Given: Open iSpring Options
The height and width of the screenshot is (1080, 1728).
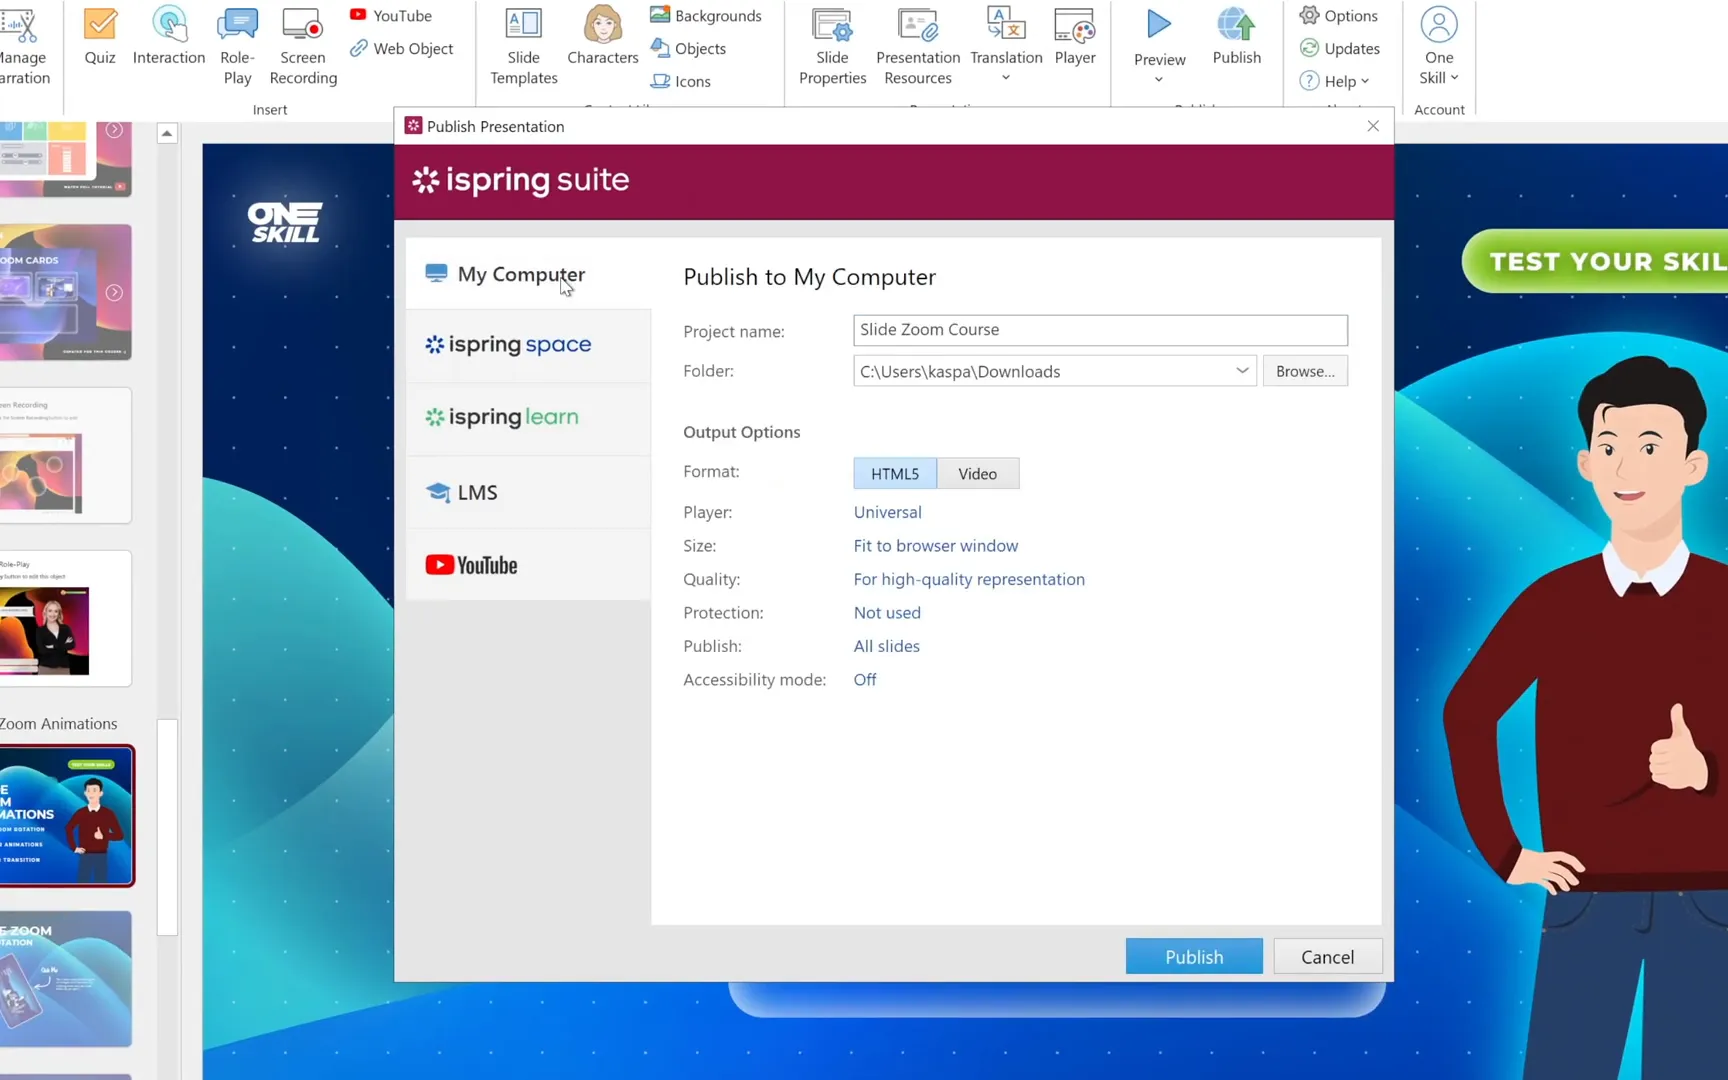Looking at the screenshot, I should pos(1339,15).
